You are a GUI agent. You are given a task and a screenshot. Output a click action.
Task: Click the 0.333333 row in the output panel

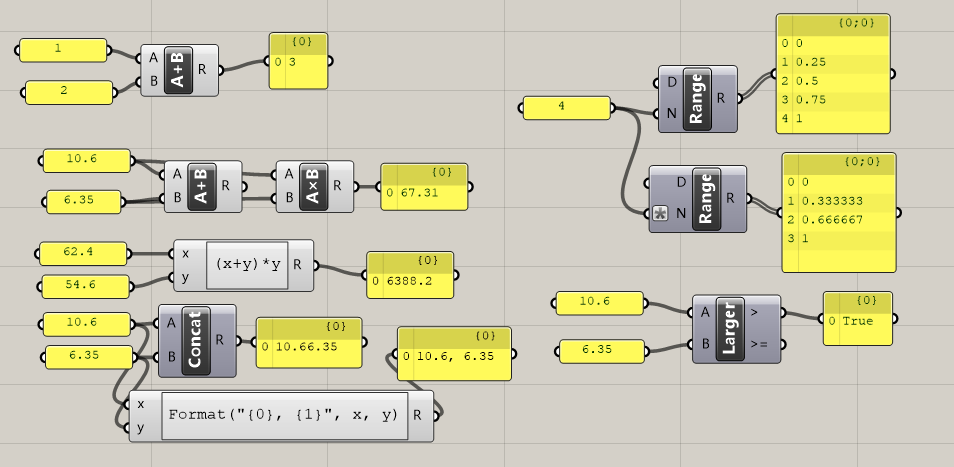(839, 201)
